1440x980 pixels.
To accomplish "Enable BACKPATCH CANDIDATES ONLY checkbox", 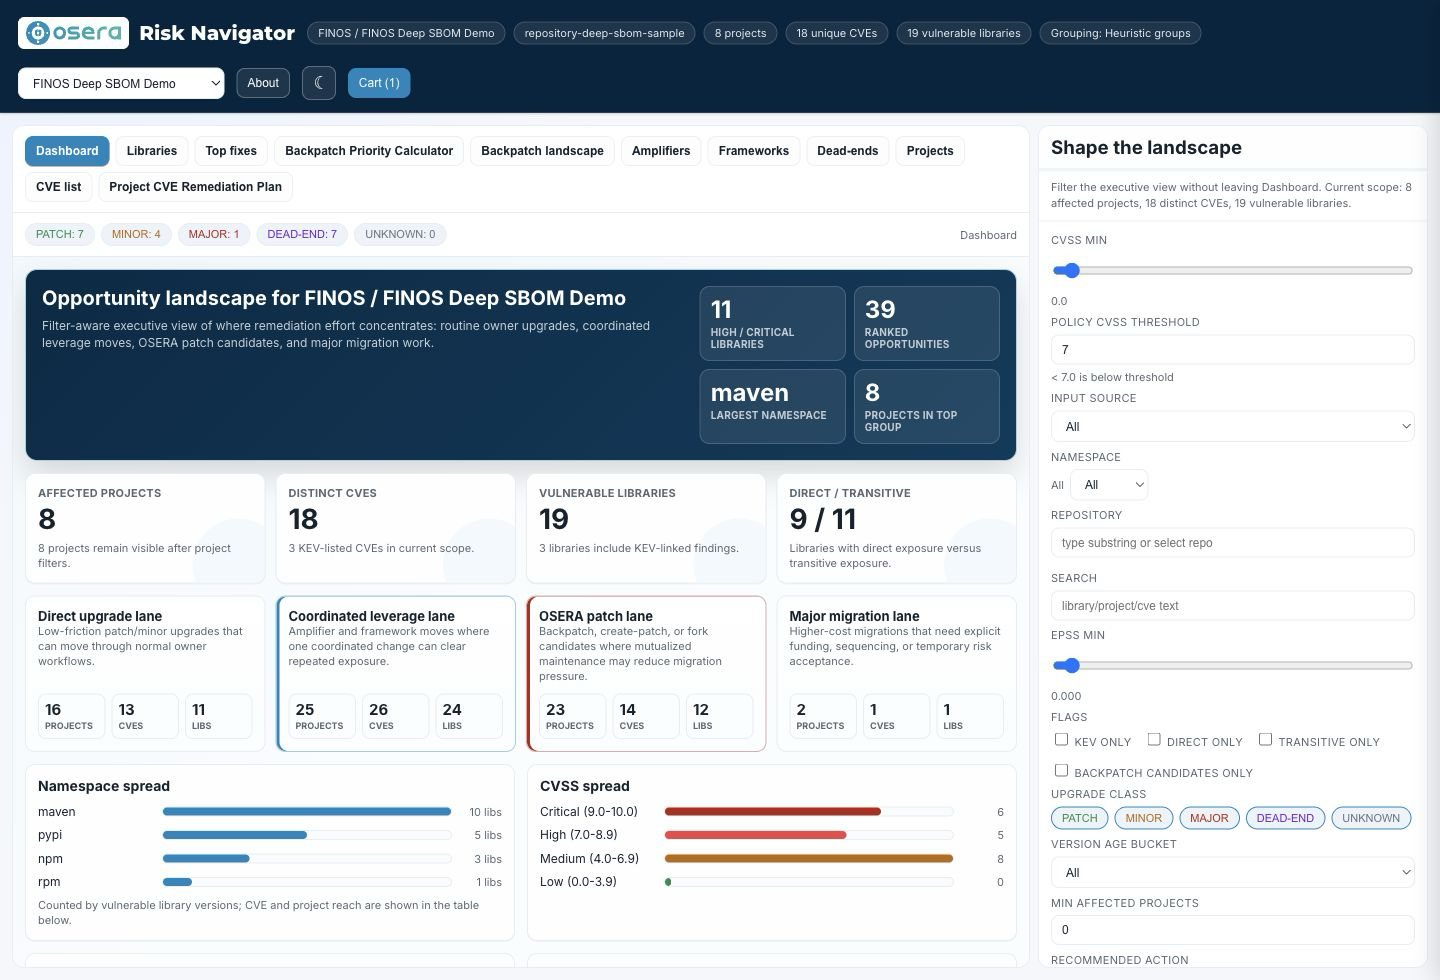I will point(1062,771).
